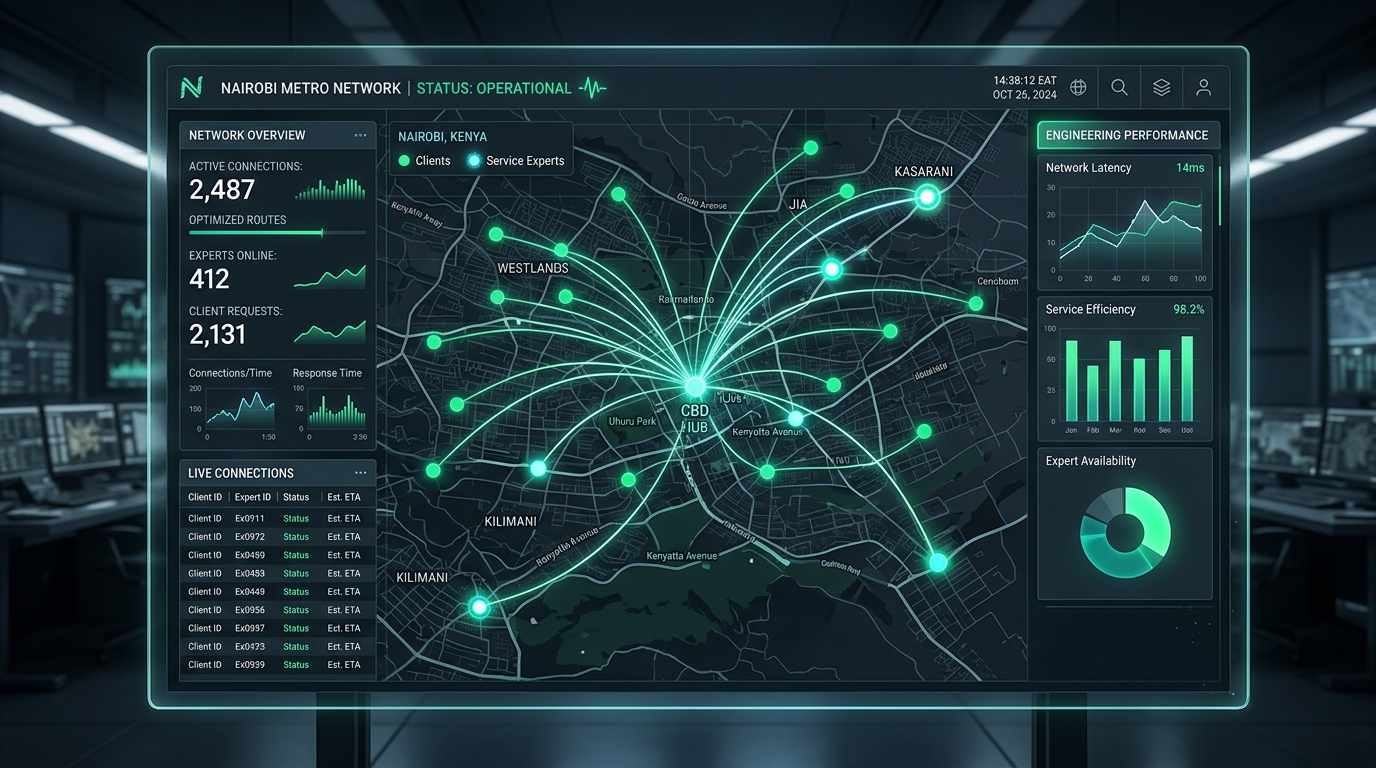Click the Est. ETA column header

[343, 497]
